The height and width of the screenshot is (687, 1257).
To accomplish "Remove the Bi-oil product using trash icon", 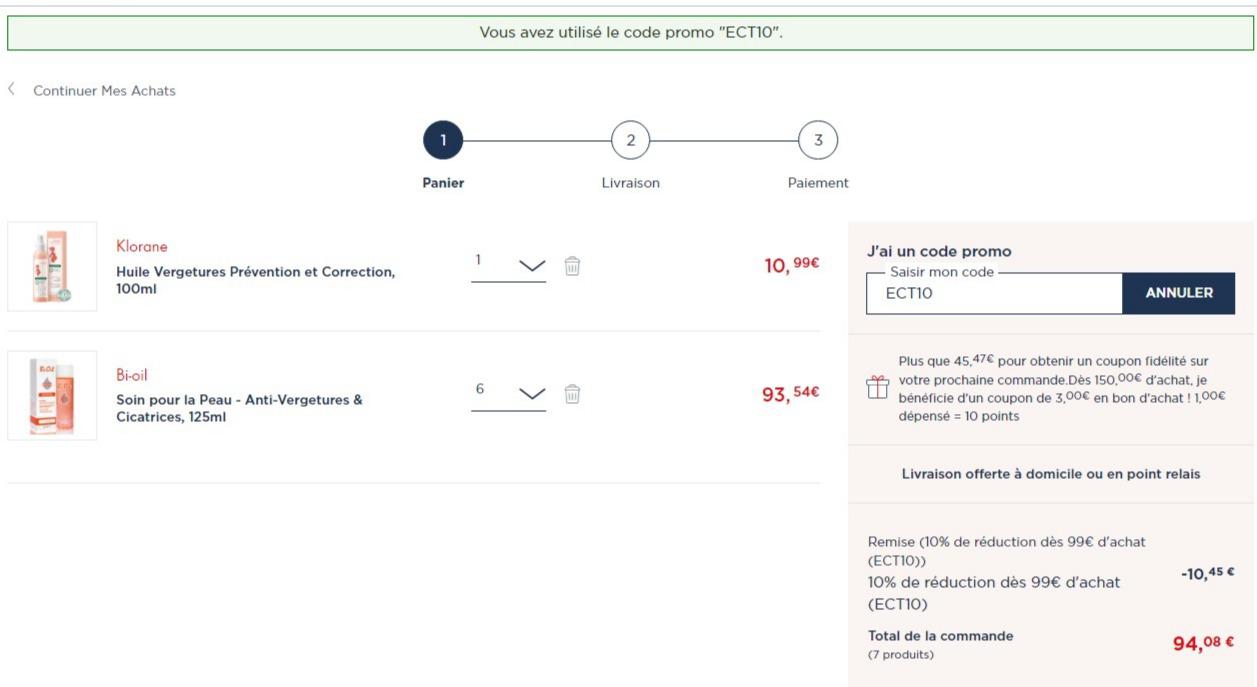I will (572, 394).
